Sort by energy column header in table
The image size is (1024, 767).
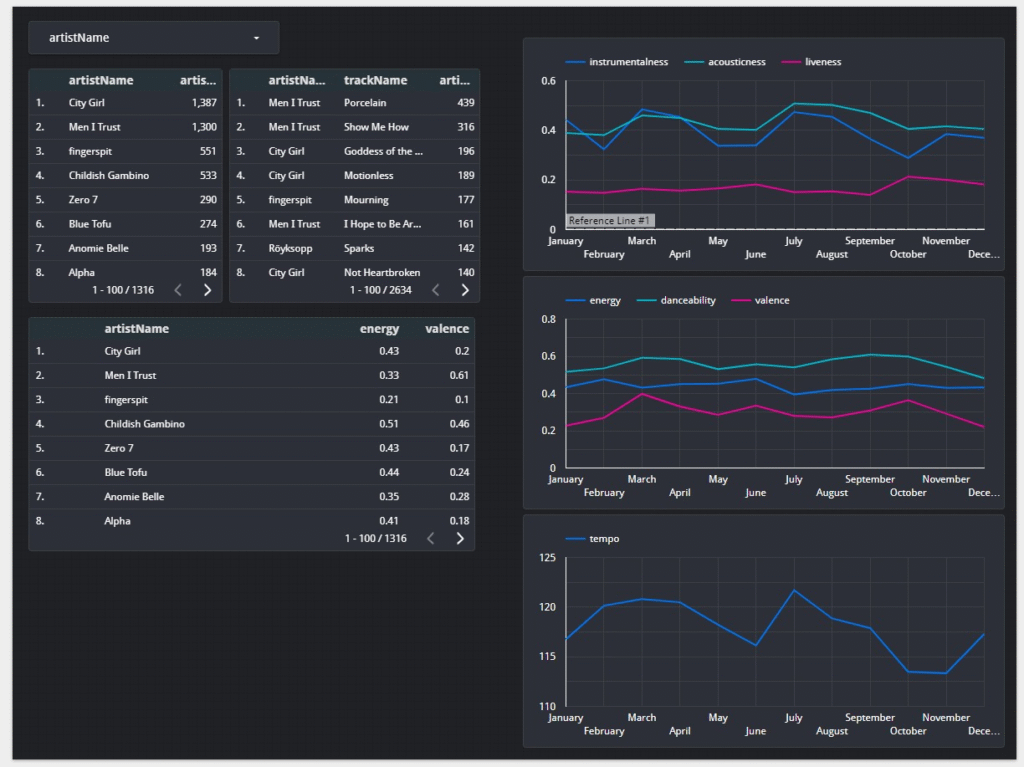(x=379, y=328)
